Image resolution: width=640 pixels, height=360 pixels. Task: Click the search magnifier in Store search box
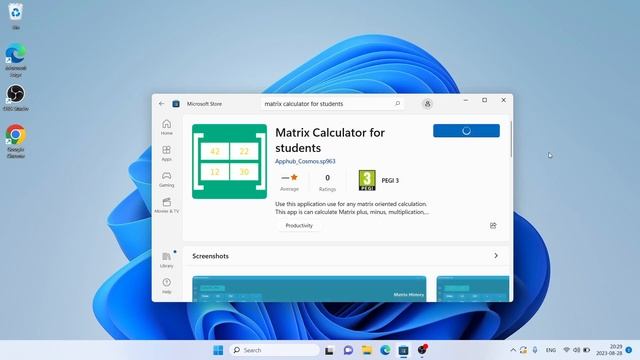coord(398,104)
